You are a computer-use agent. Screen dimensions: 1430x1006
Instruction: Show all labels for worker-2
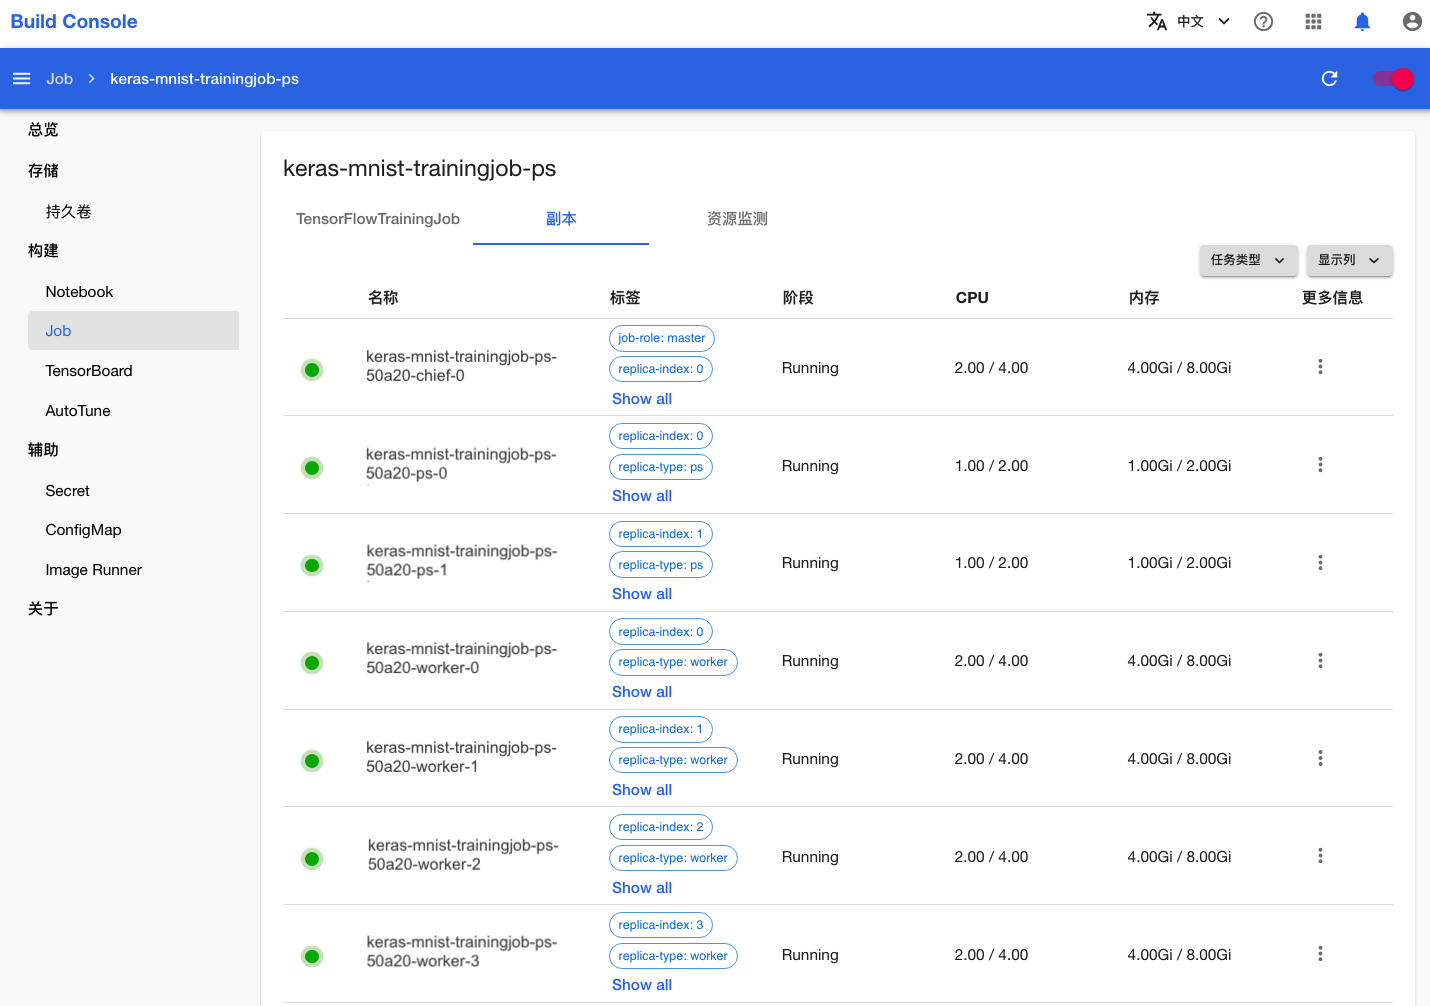(642, 888)
